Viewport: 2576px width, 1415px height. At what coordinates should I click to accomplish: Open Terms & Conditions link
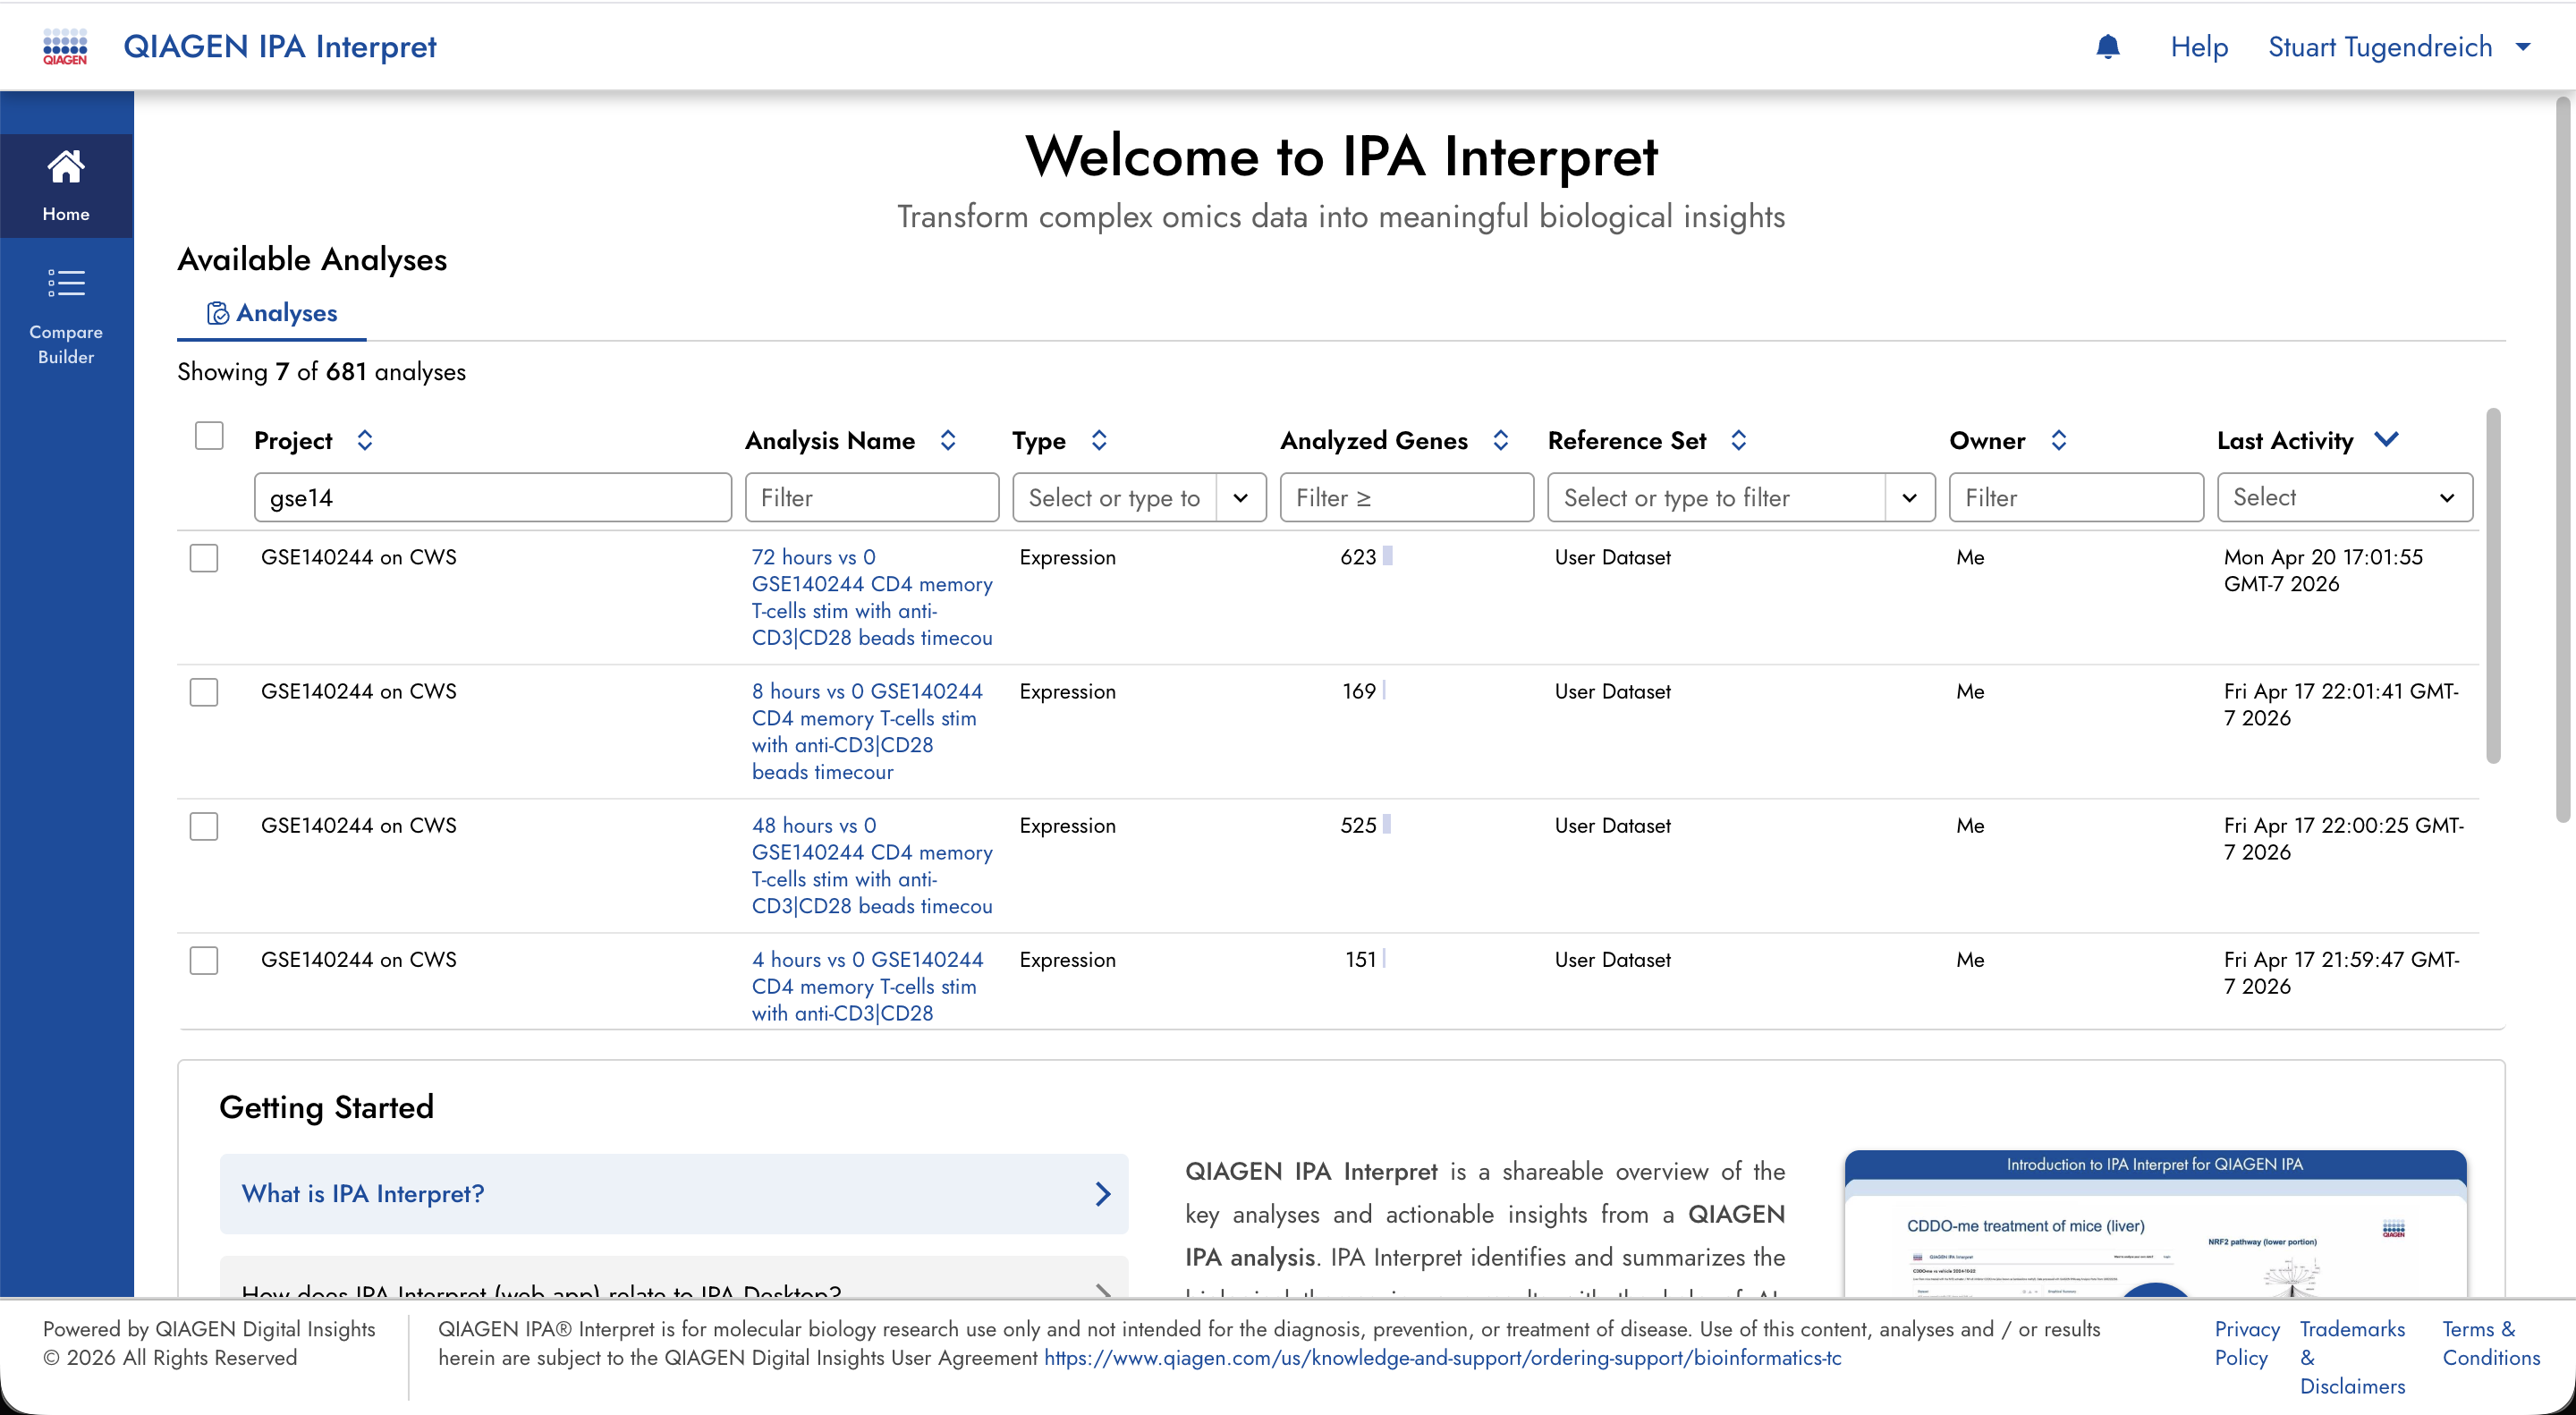2490,1343
